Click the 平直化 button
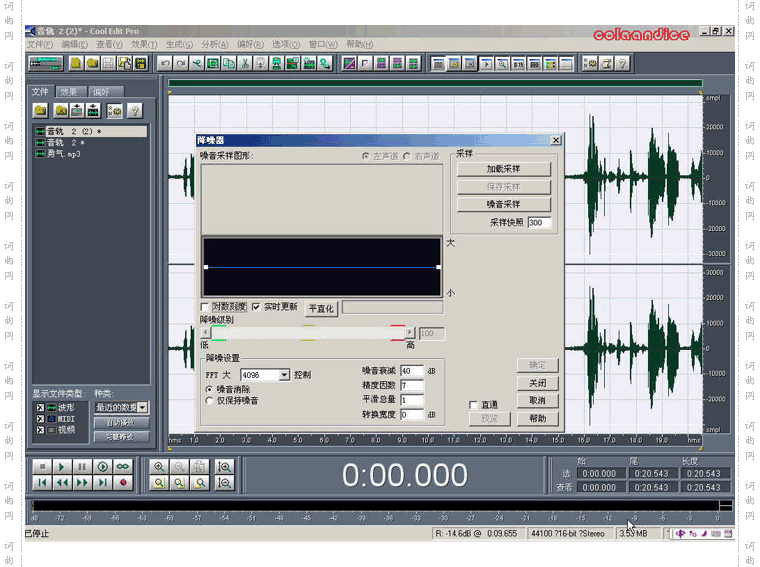Screen dimensions: 760x567 pos(321,308)
